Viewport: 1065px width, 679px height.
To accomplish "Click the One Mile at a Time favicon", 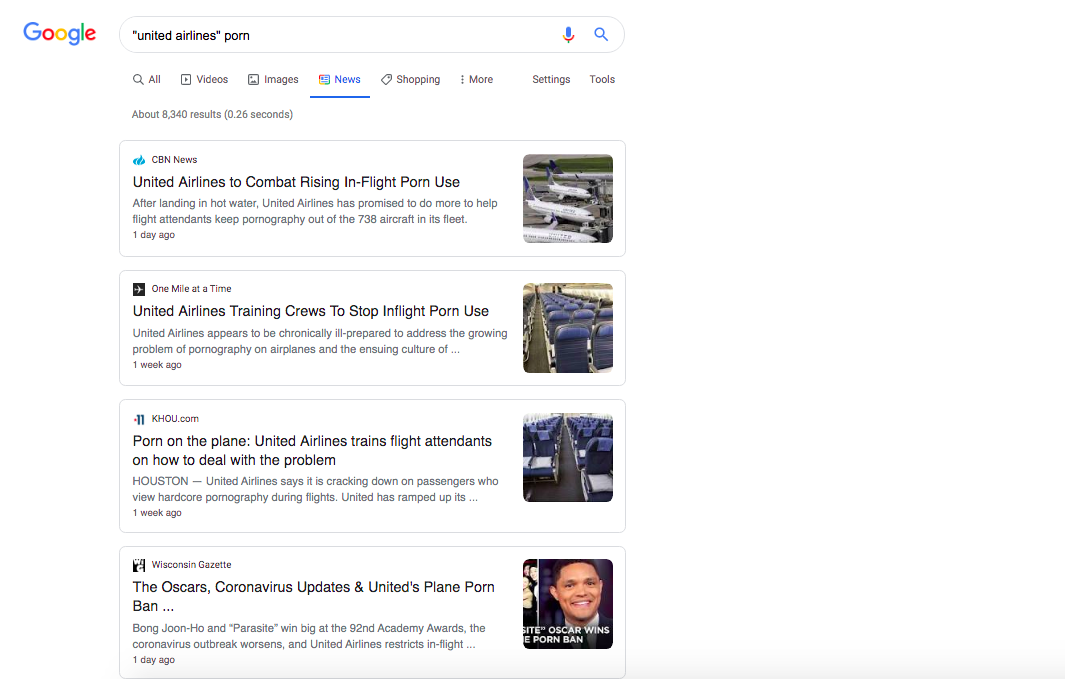I will click(139, 289).
